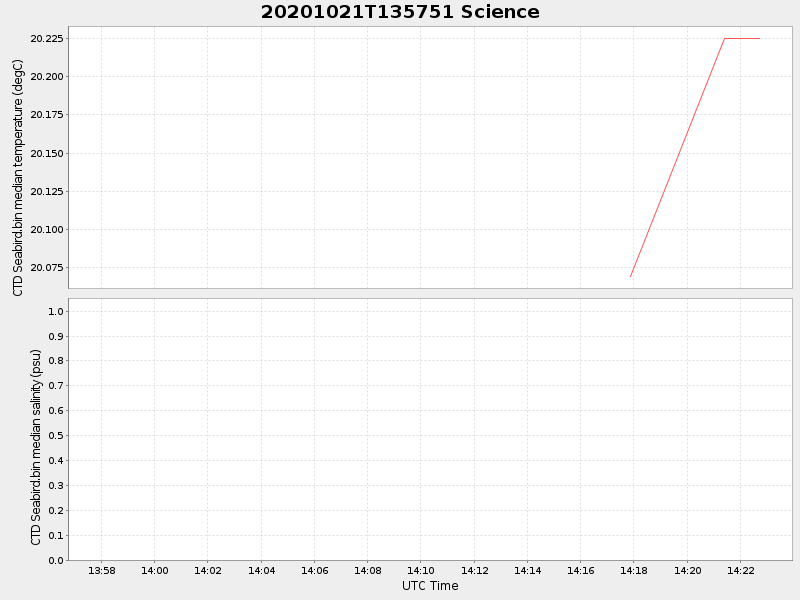Image resolution: width=800 pixels, height=600 pixels.
Task: Click the salinity tick value 0.4
Action: pos(56,461)
